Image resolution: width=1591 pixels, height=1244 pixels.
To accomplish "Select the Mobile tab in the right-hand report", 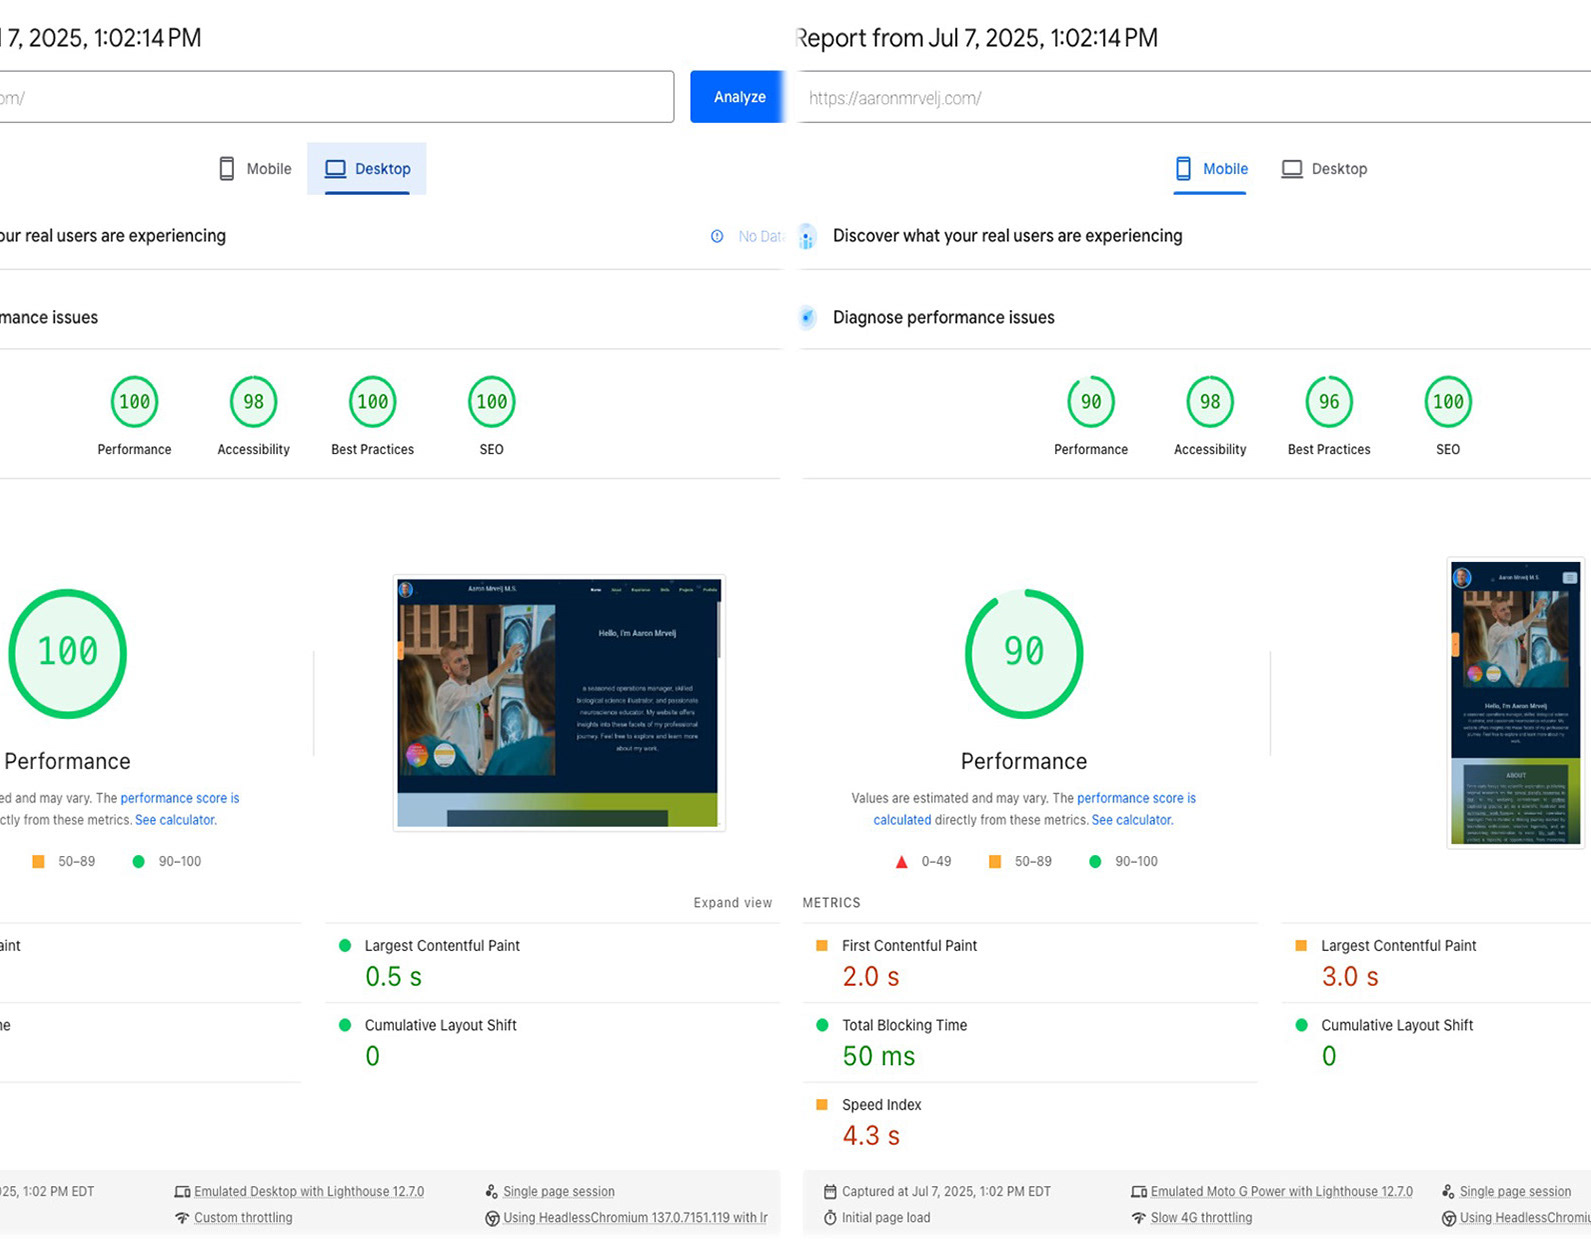I will (1210, 169).
